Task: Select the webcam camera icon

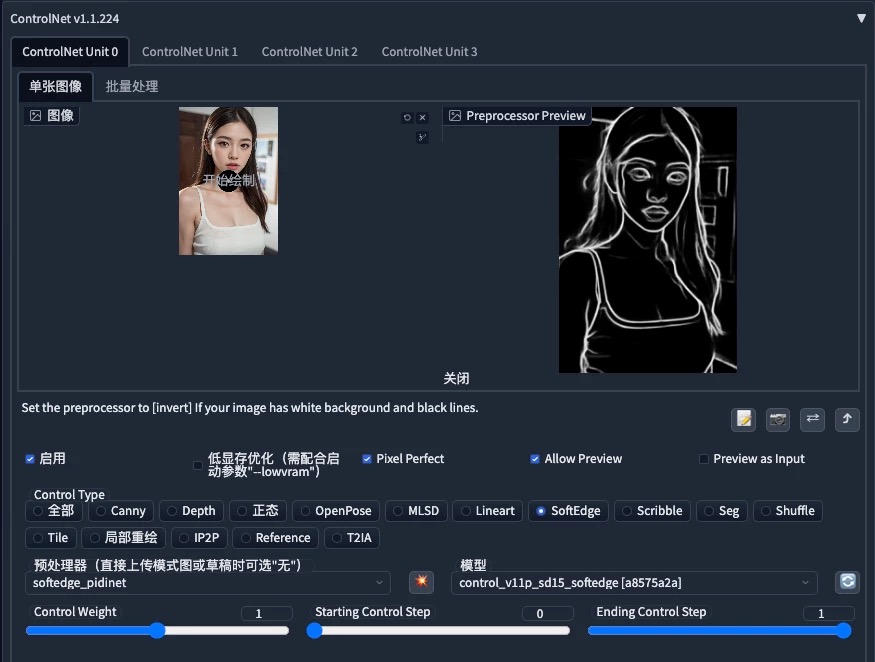Action: 778,419
